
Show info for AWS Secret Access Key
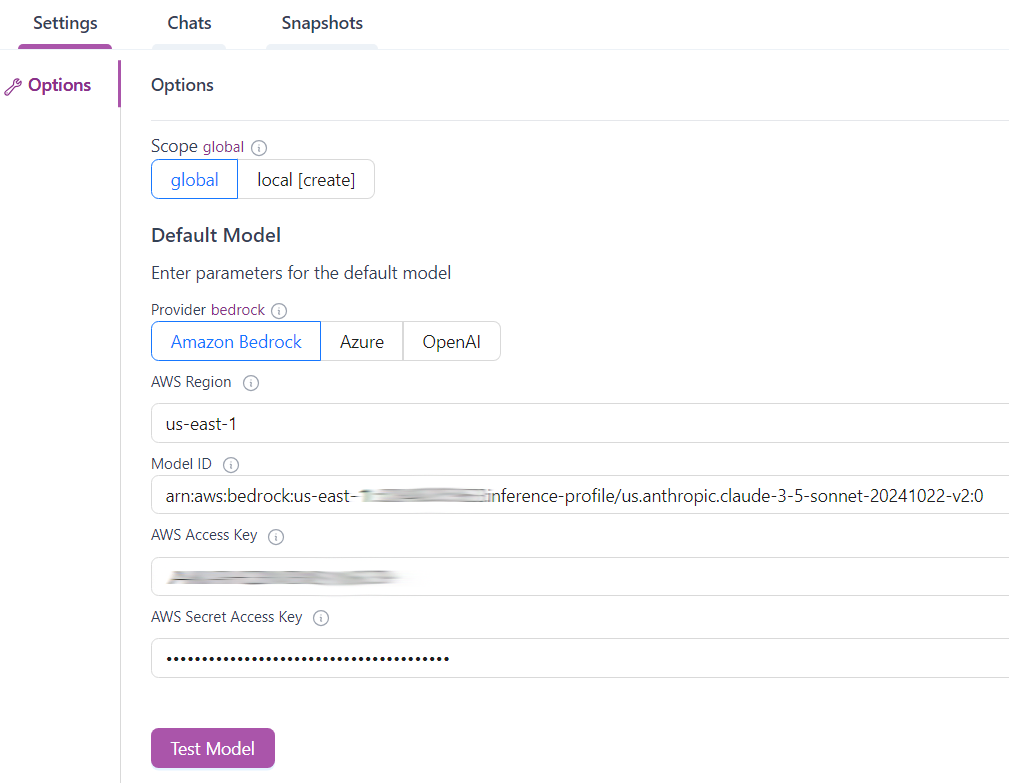click(320, 618)
